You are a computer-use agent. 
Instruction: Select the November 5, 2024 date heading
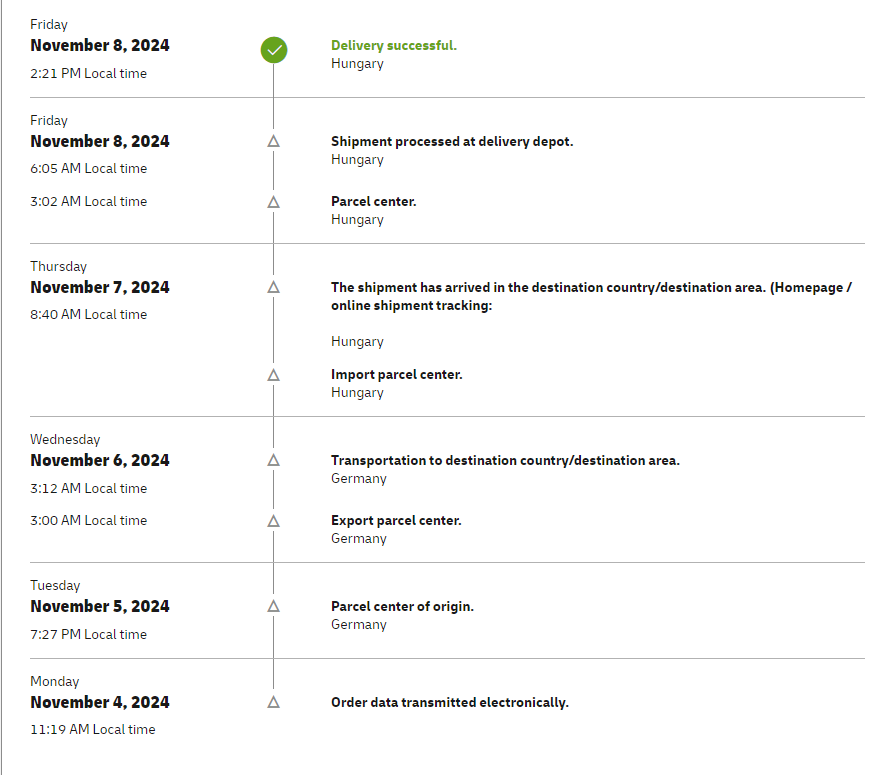[x=100, y=606]
